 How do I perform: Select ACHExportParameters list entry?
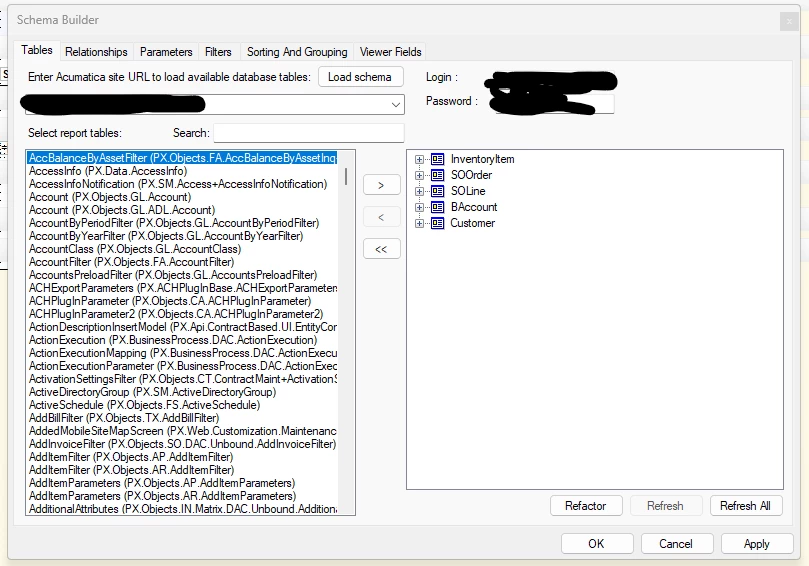183,288
